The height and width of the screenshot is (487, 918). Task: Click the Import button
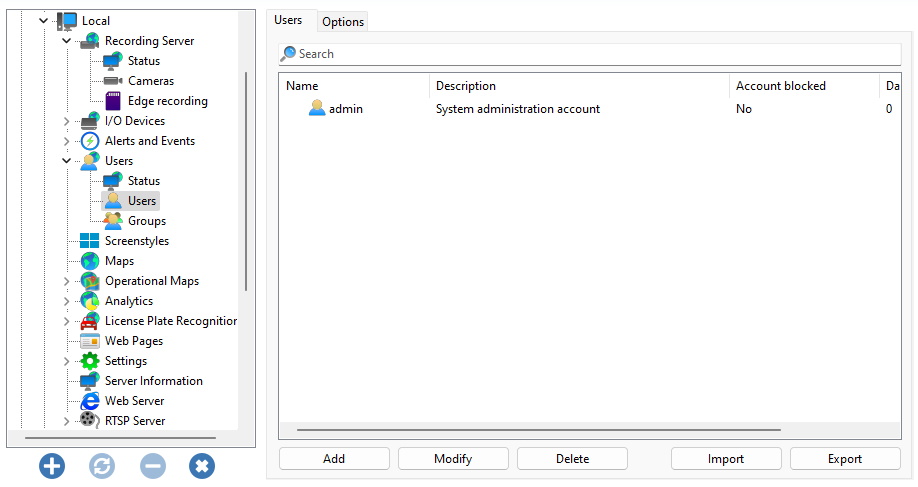pos(726,459)
